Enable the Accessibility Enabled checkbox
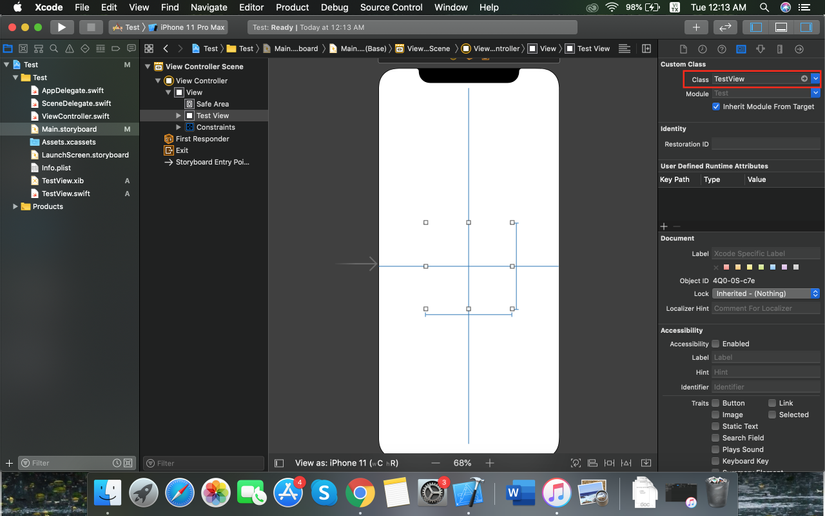The height and width of the screenshot is (516, 825). [716, 344]
